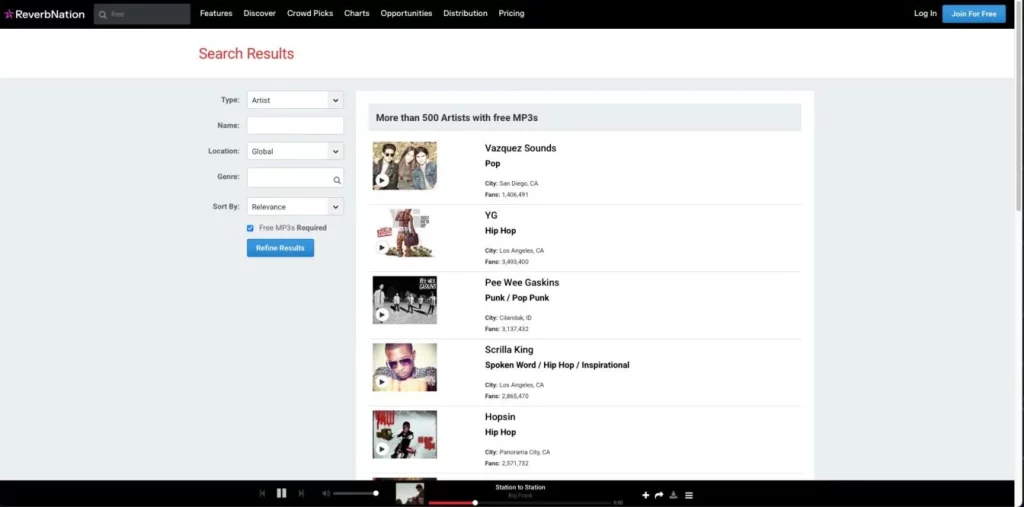Click 'Punk / Pop Punk' genre text
This screenshot has height=507, width=1024.
click(x=517, y=298)
